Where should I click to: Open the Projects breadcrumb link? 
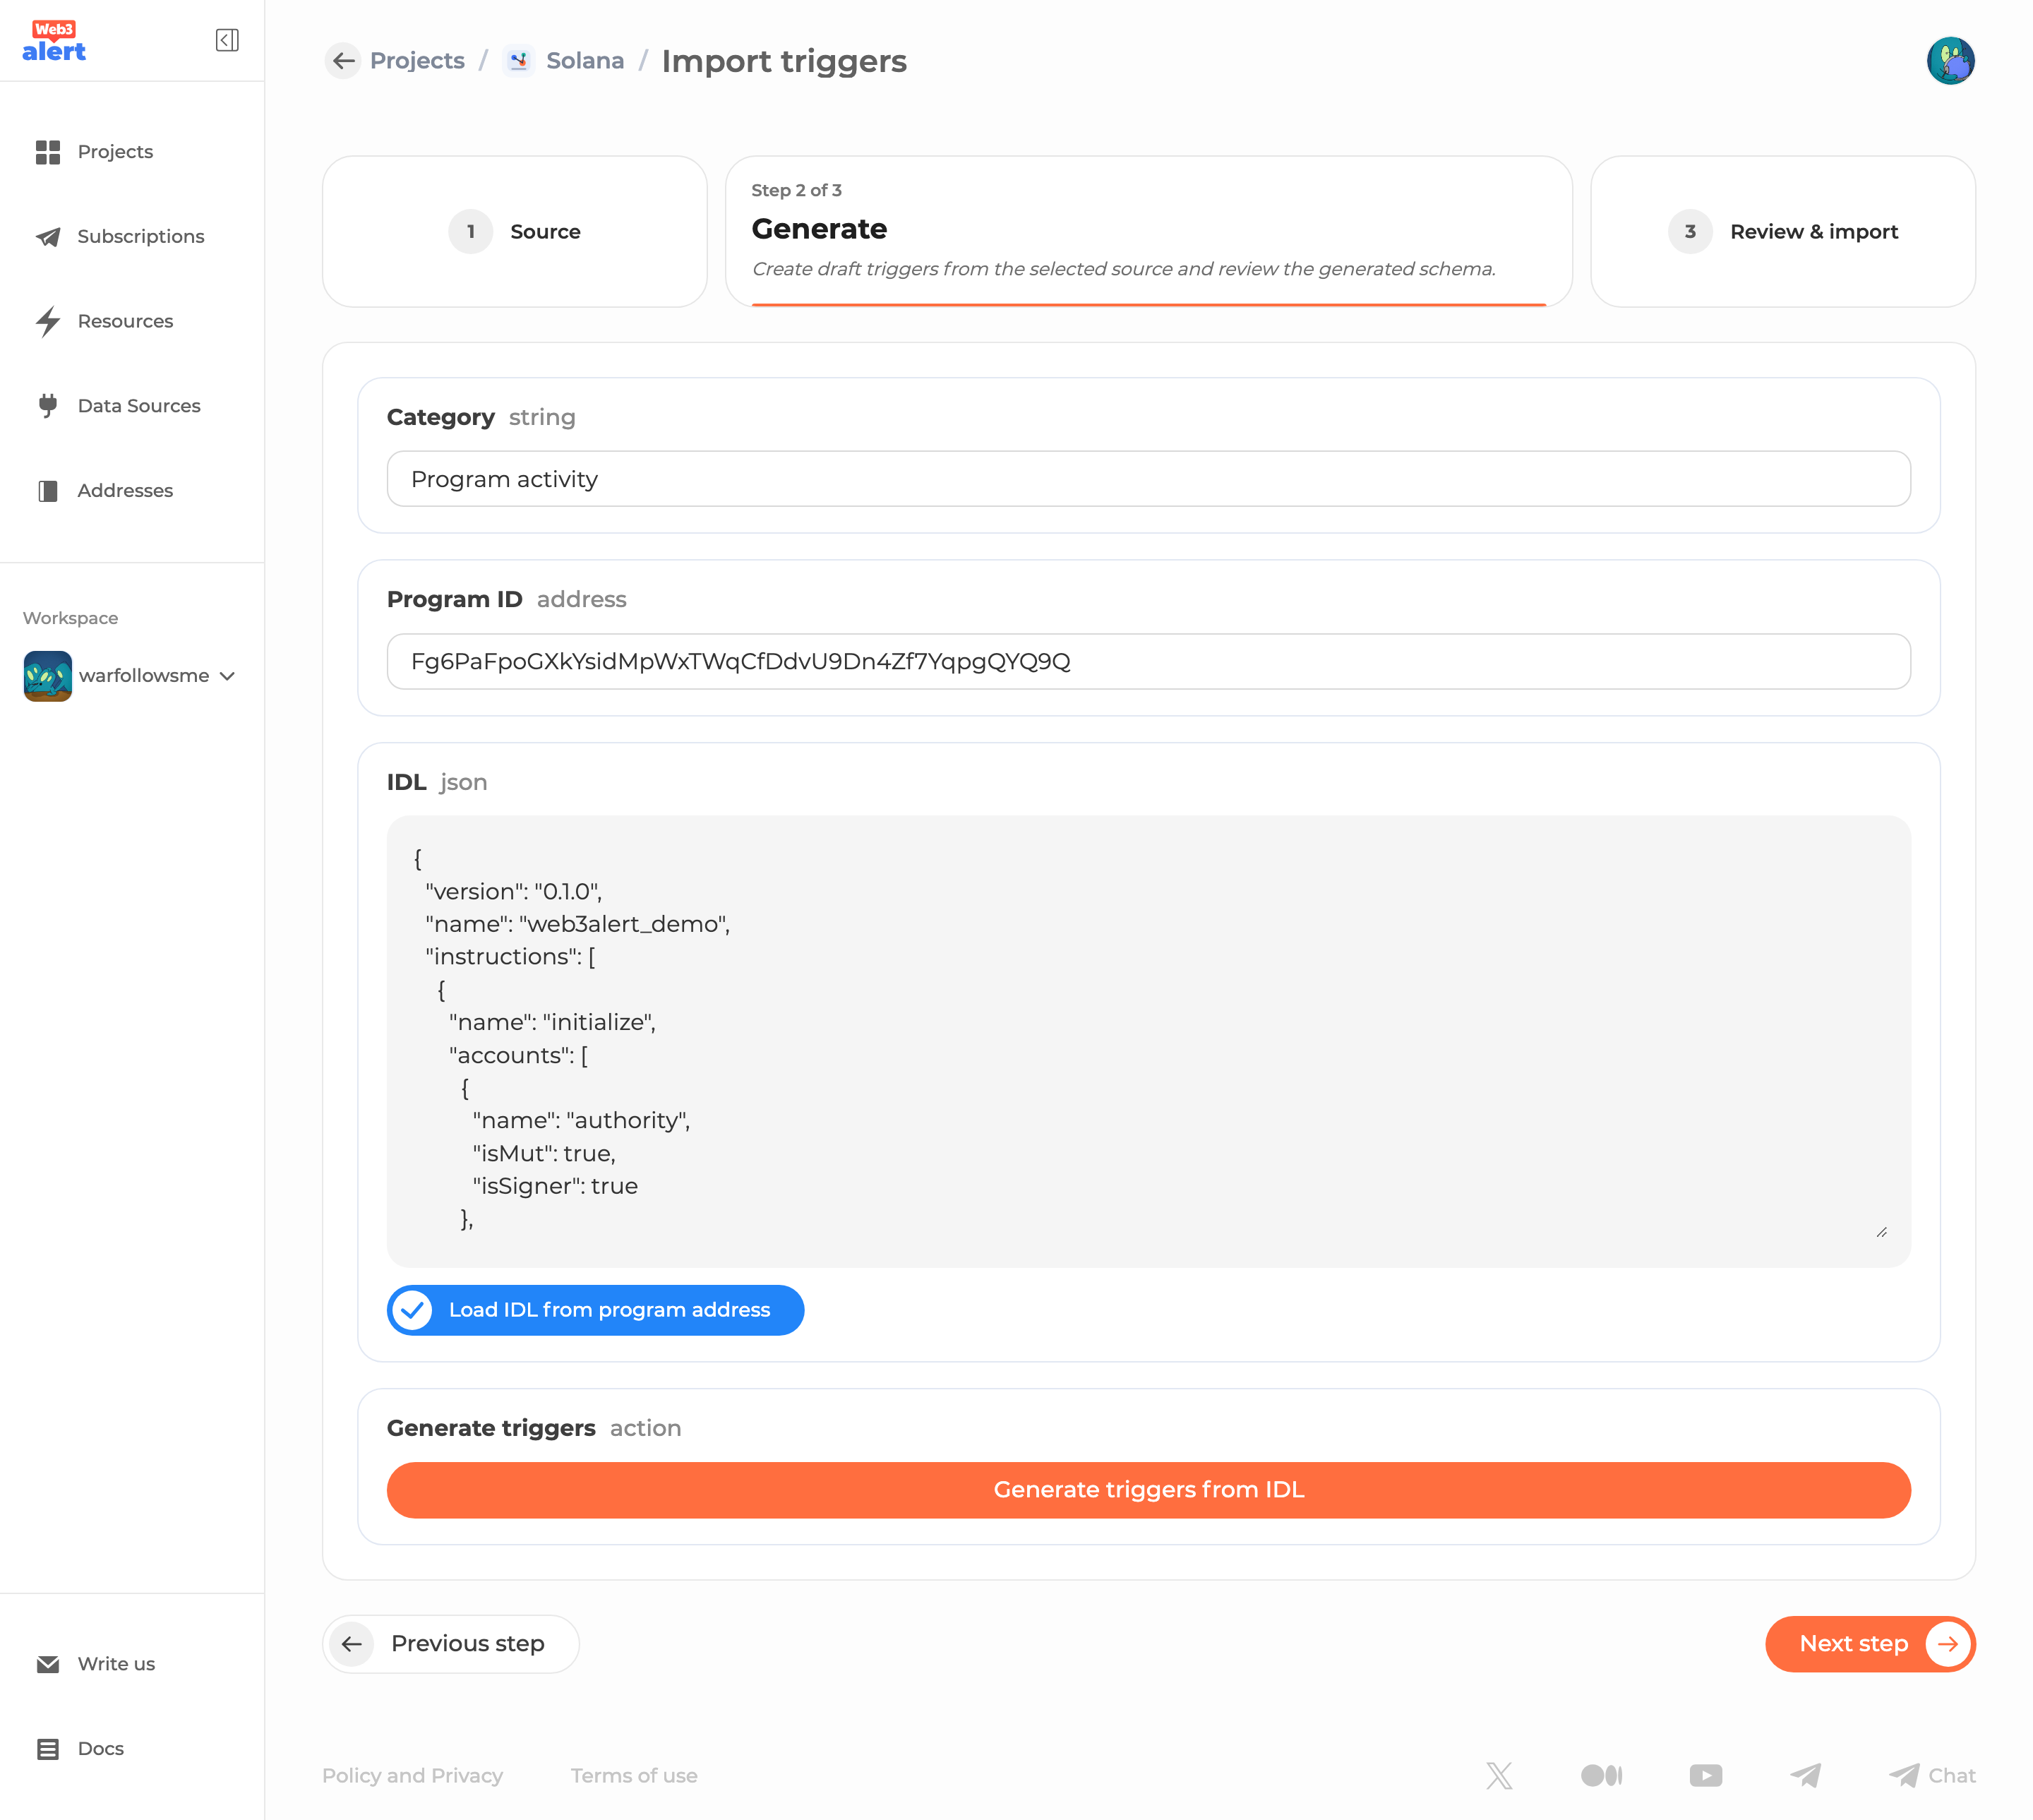[417, 61]
